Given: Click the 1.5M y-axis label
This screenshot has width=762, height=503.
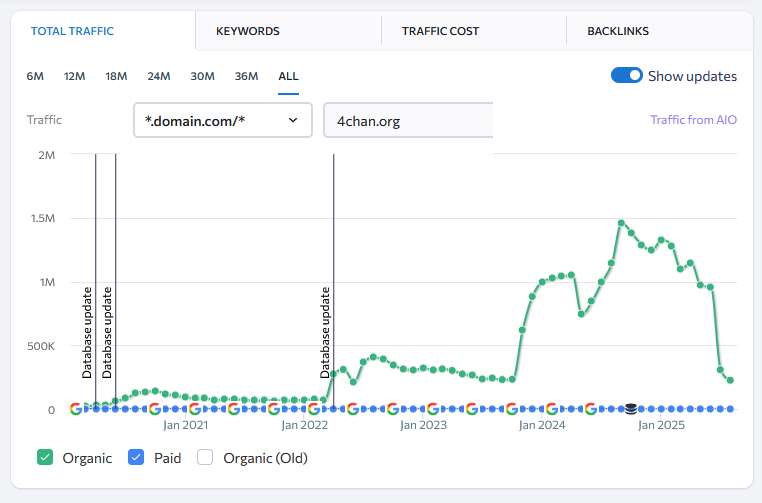Looking at the screenshot, I should pyautogui.click(x=43, y=218).
